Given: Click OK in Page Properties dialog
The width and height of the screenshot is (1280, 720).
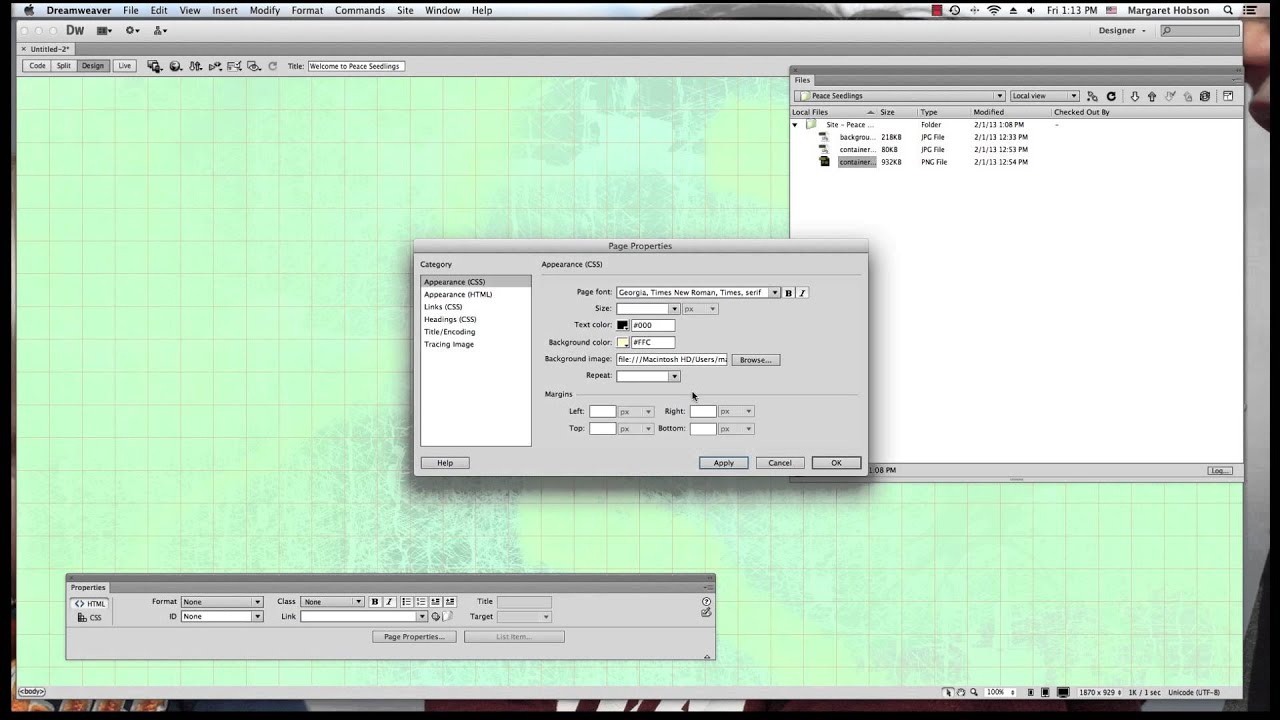Looking at the screenshot, I should point(836,463).
